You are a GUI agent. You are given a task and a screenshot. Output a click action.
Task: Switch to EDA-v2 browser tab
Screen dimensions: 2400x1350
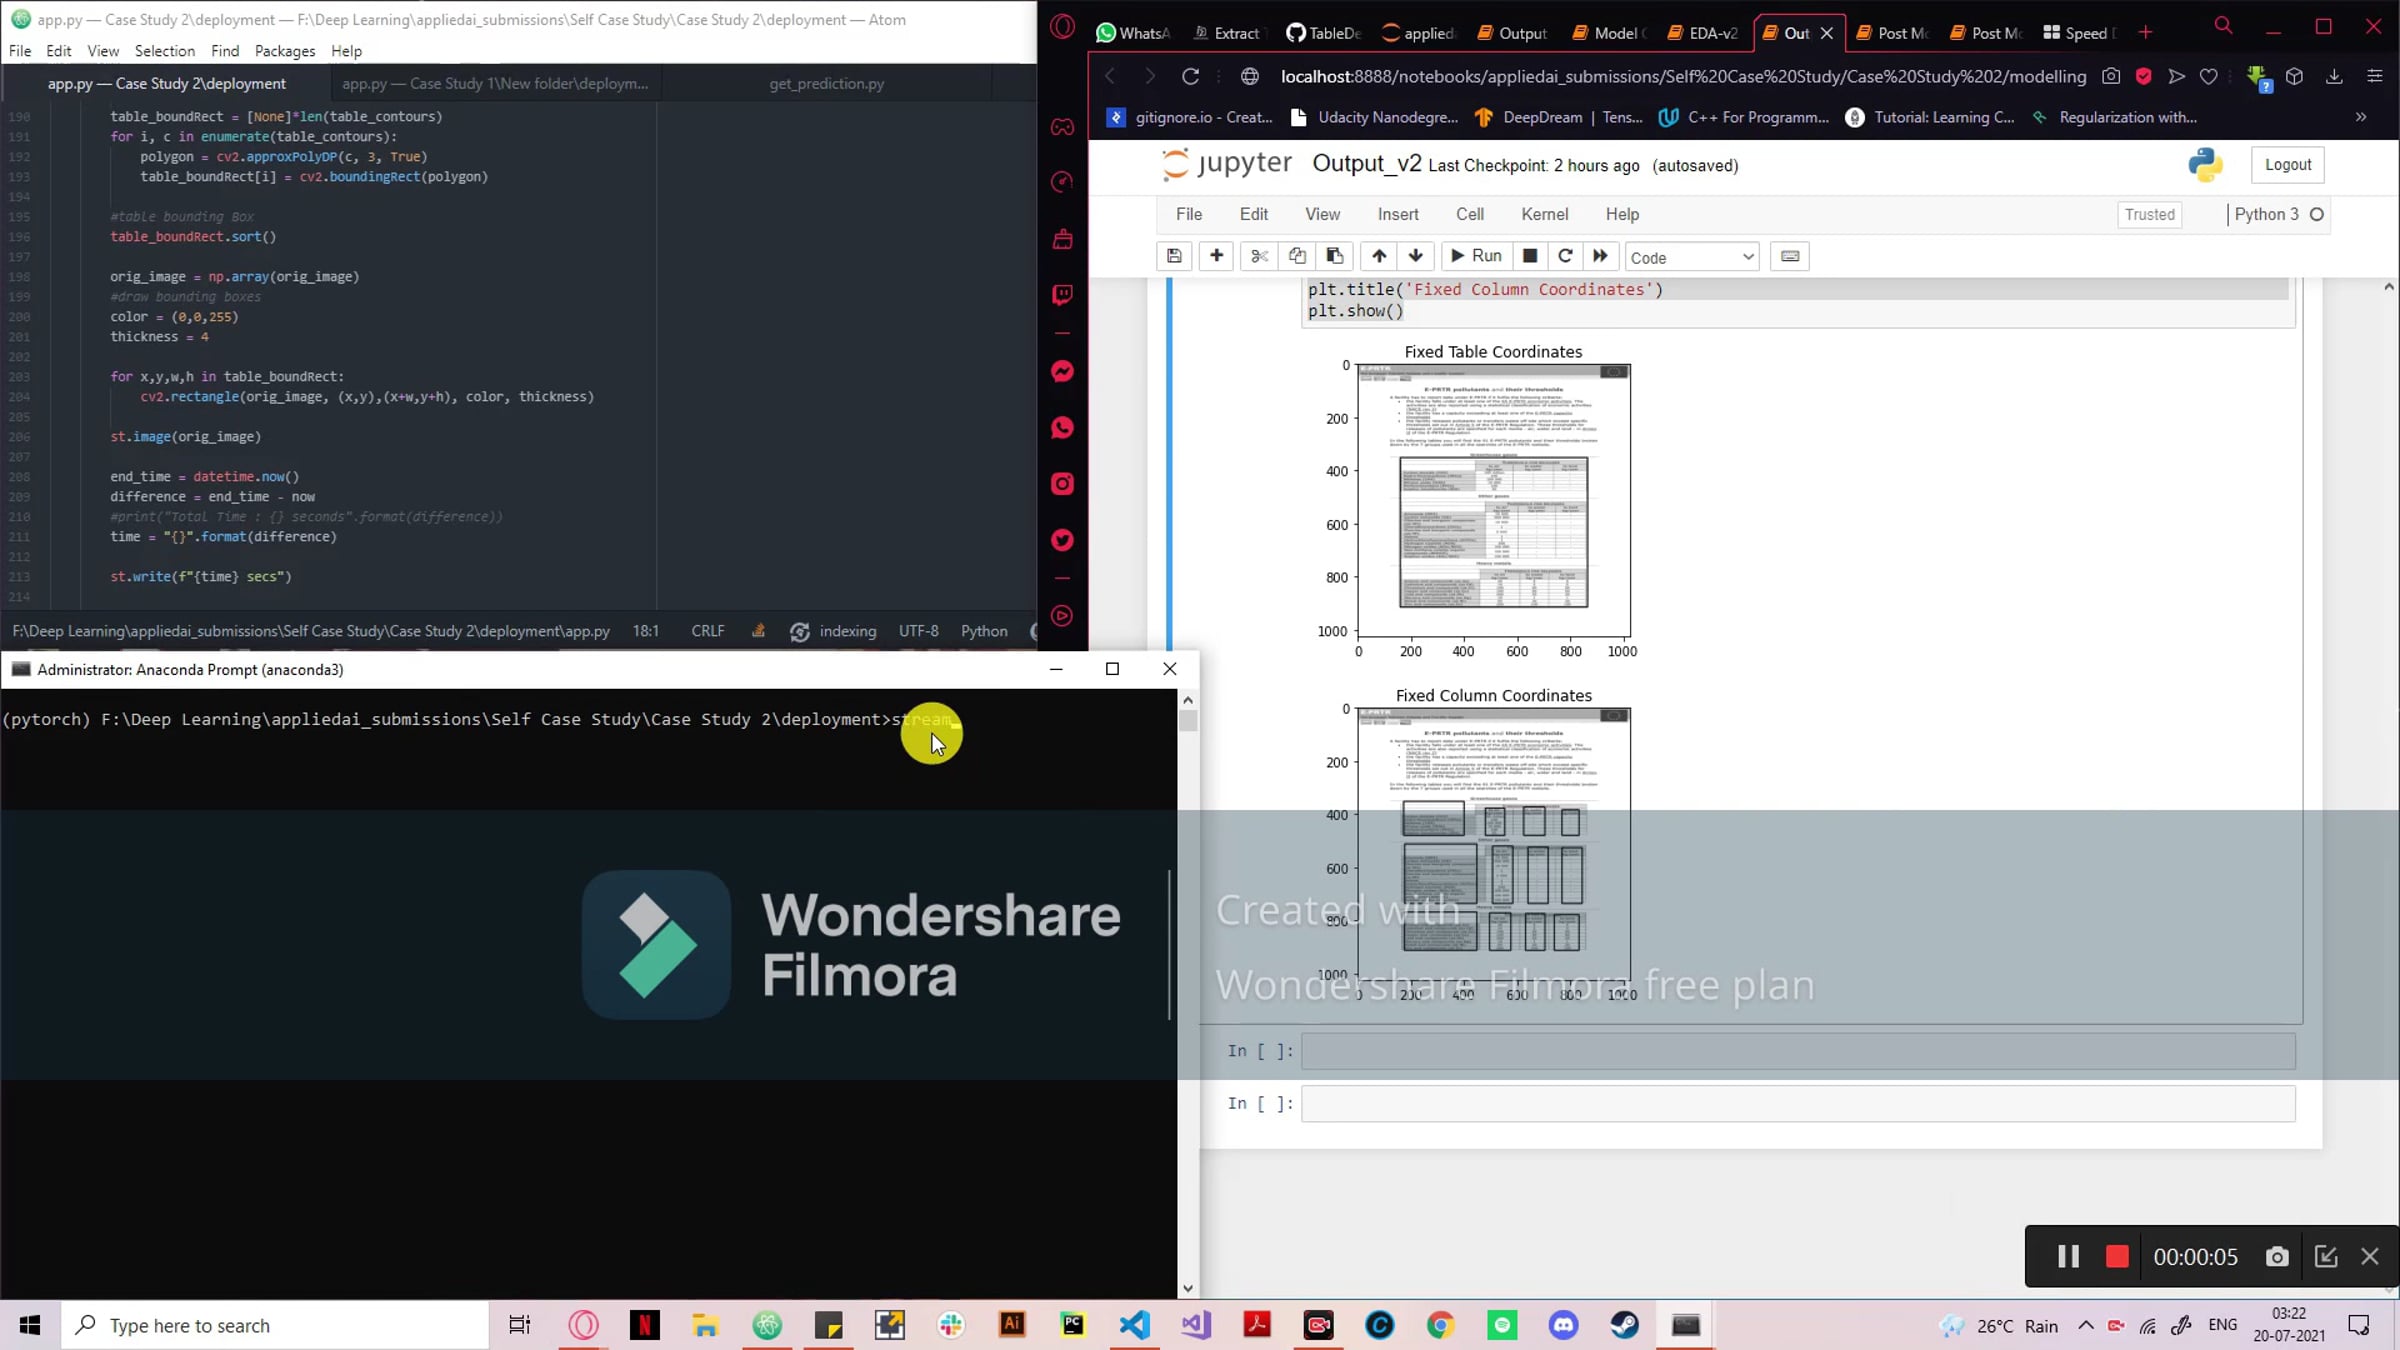point(1702,33)
